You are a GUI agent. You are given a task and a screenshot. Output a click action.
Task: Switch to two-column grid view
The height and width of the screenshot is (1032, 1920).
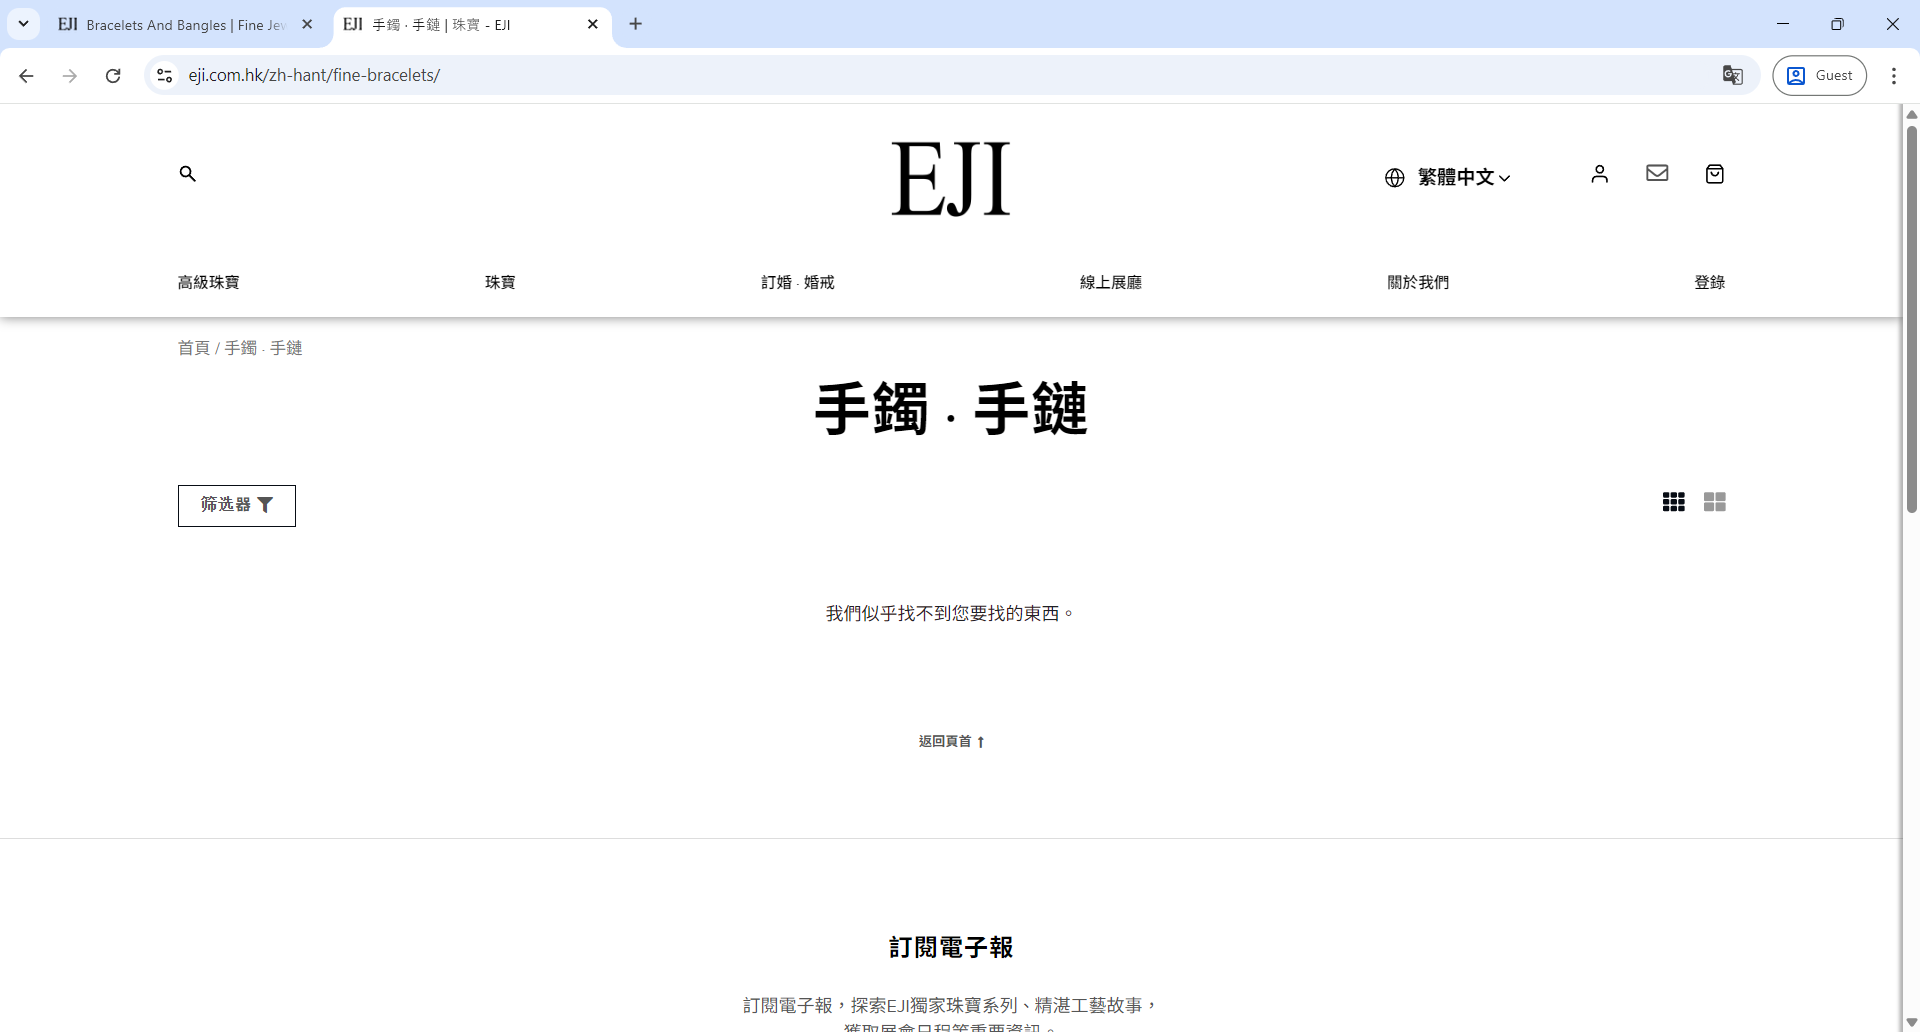tap(1715, 502)
